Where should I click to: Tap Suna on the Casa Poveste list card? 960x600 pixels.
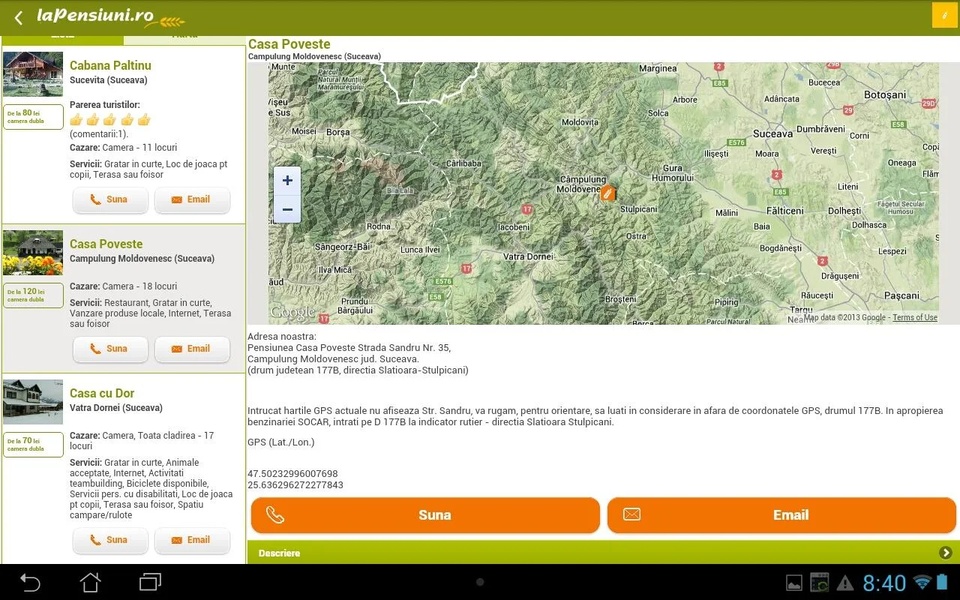110,349
